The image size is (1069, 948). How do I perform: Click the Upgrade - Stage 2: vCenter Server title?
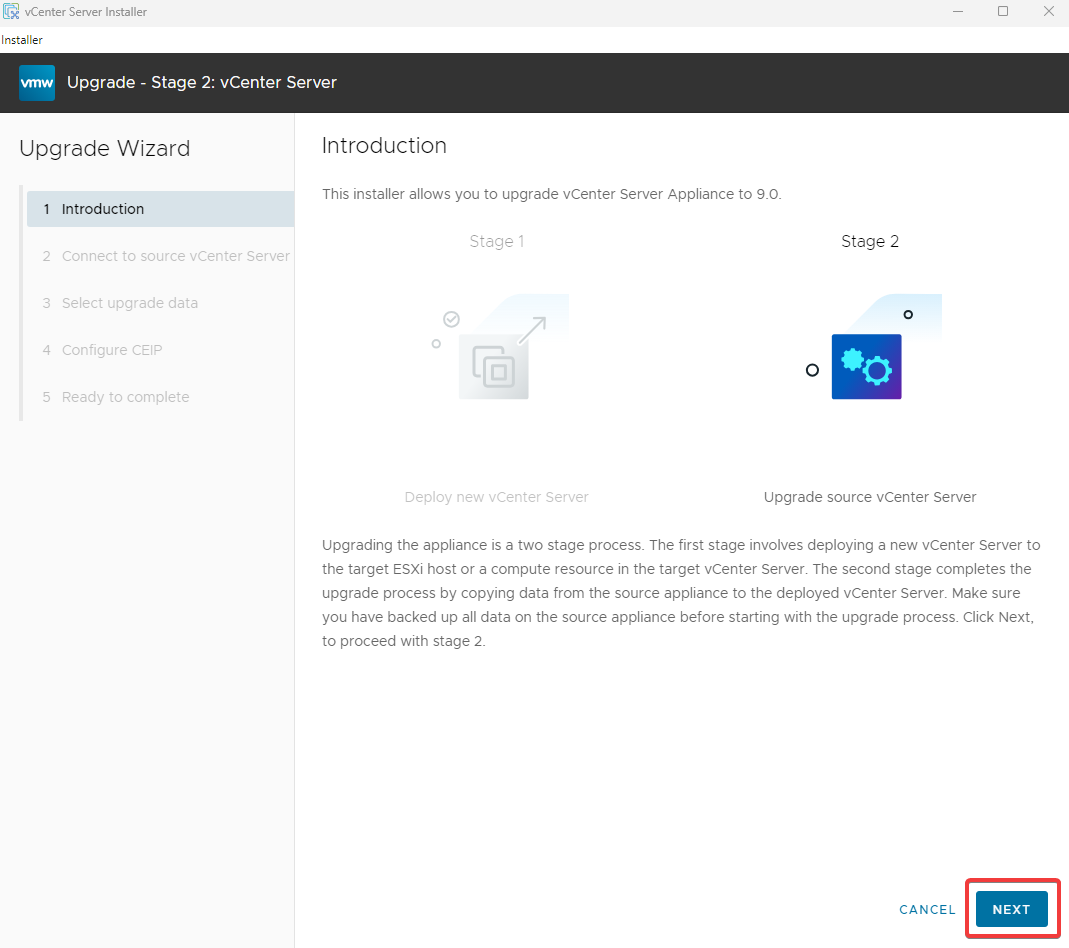point(202,82)
